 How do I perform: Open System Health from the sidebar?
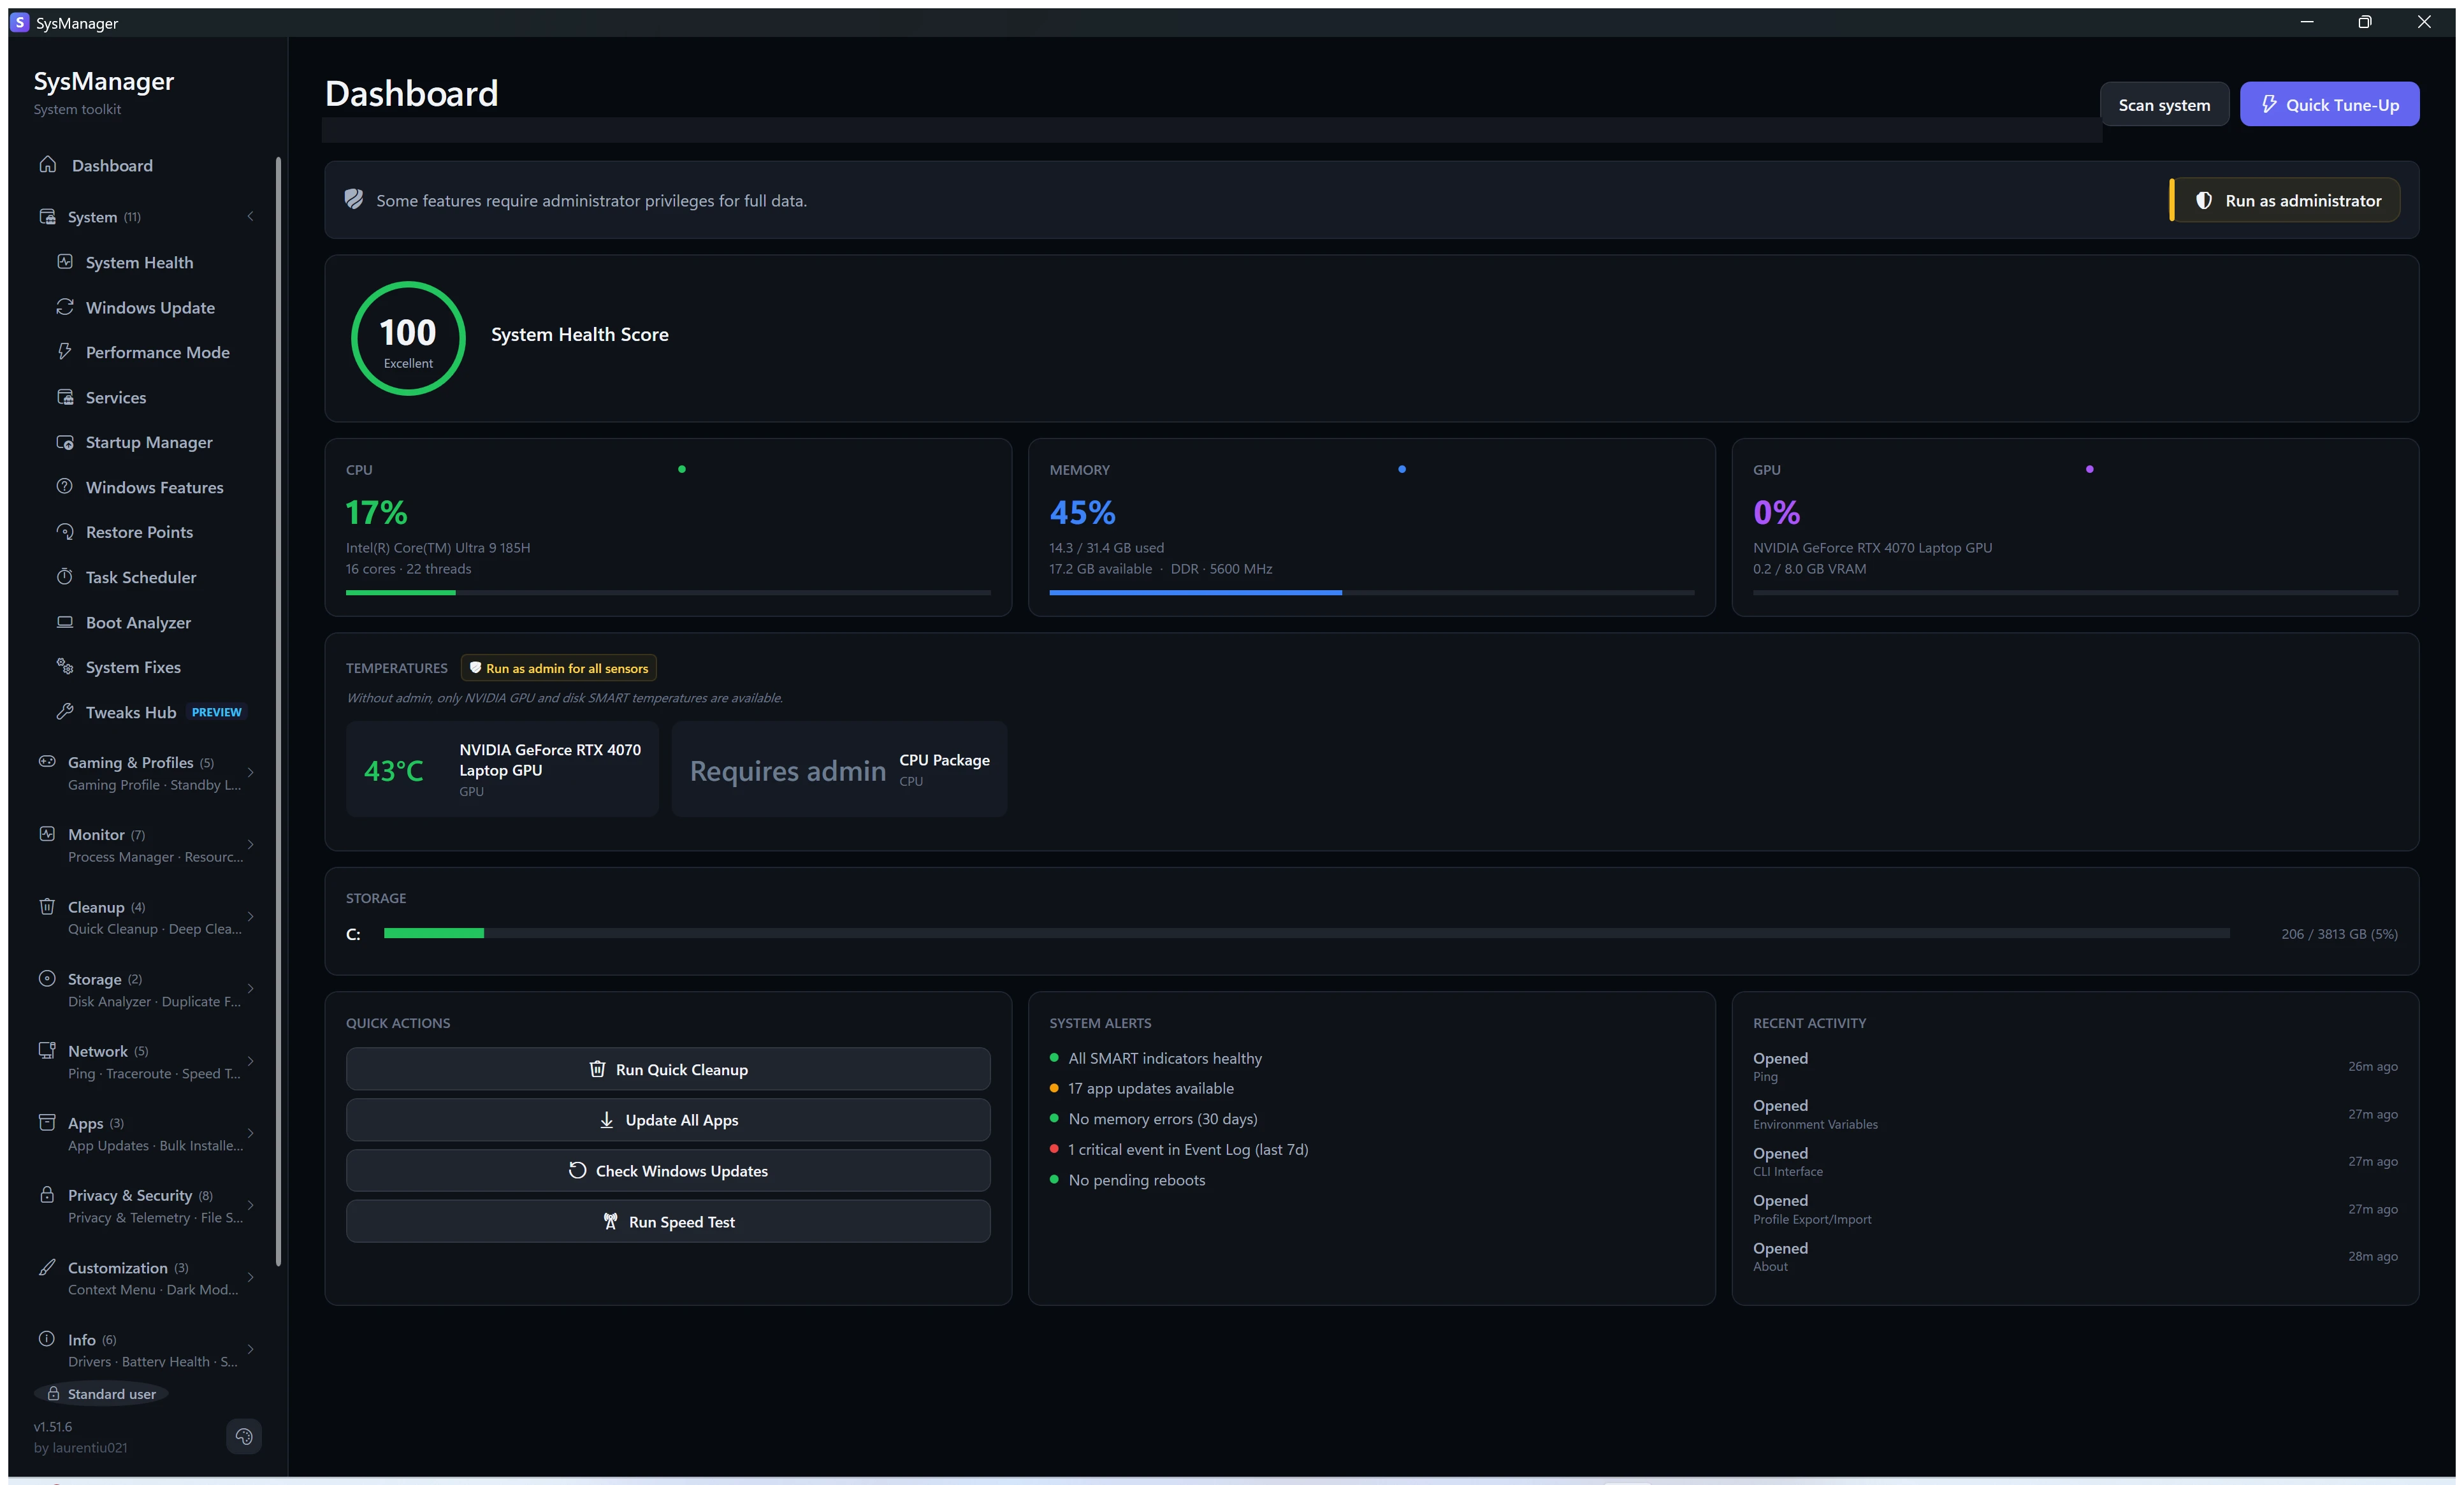click(x=139, y=262)
